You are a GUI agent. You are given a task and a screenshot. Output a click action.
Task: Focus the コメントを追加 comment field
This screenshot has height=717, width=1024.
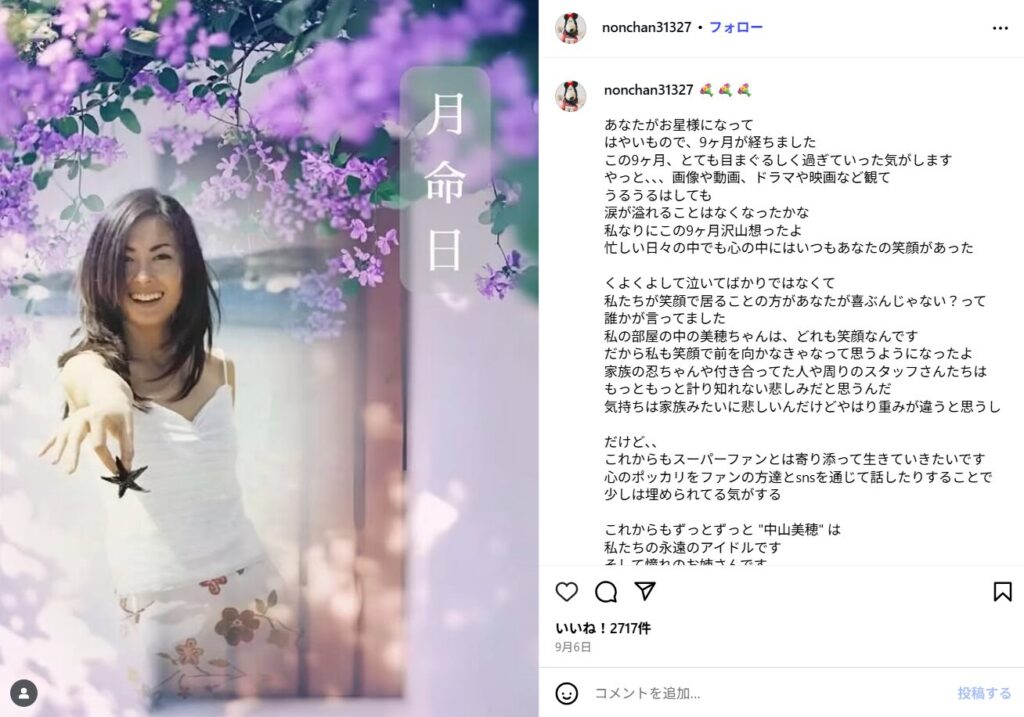pos(771,693)
